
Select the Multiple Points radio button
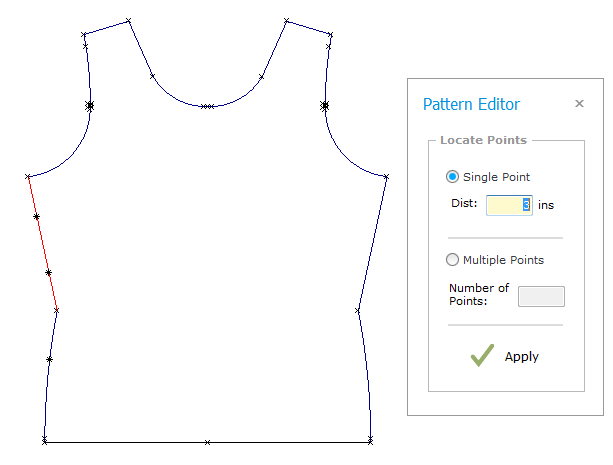tap(452, 260)
